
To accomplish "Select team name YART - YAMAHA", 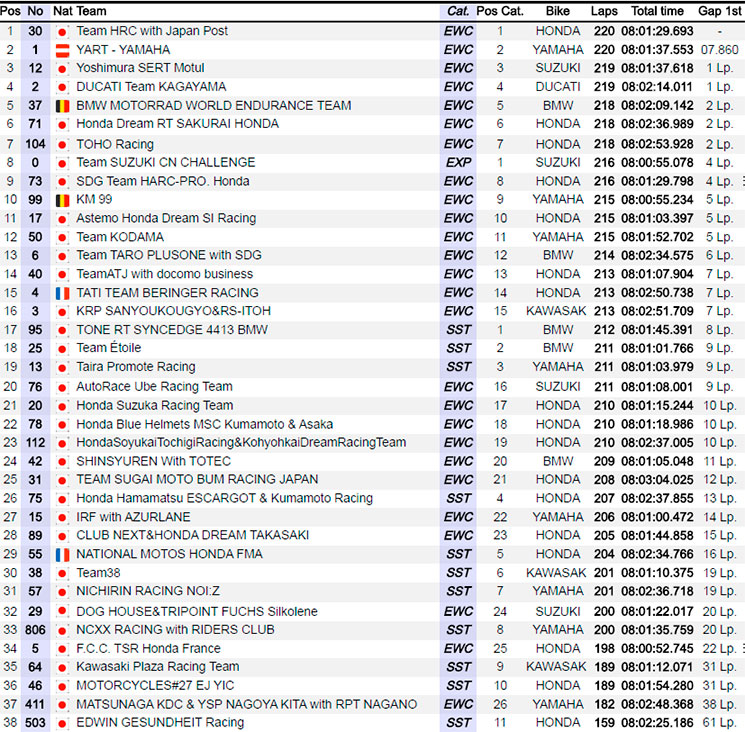I will [123, 50].
